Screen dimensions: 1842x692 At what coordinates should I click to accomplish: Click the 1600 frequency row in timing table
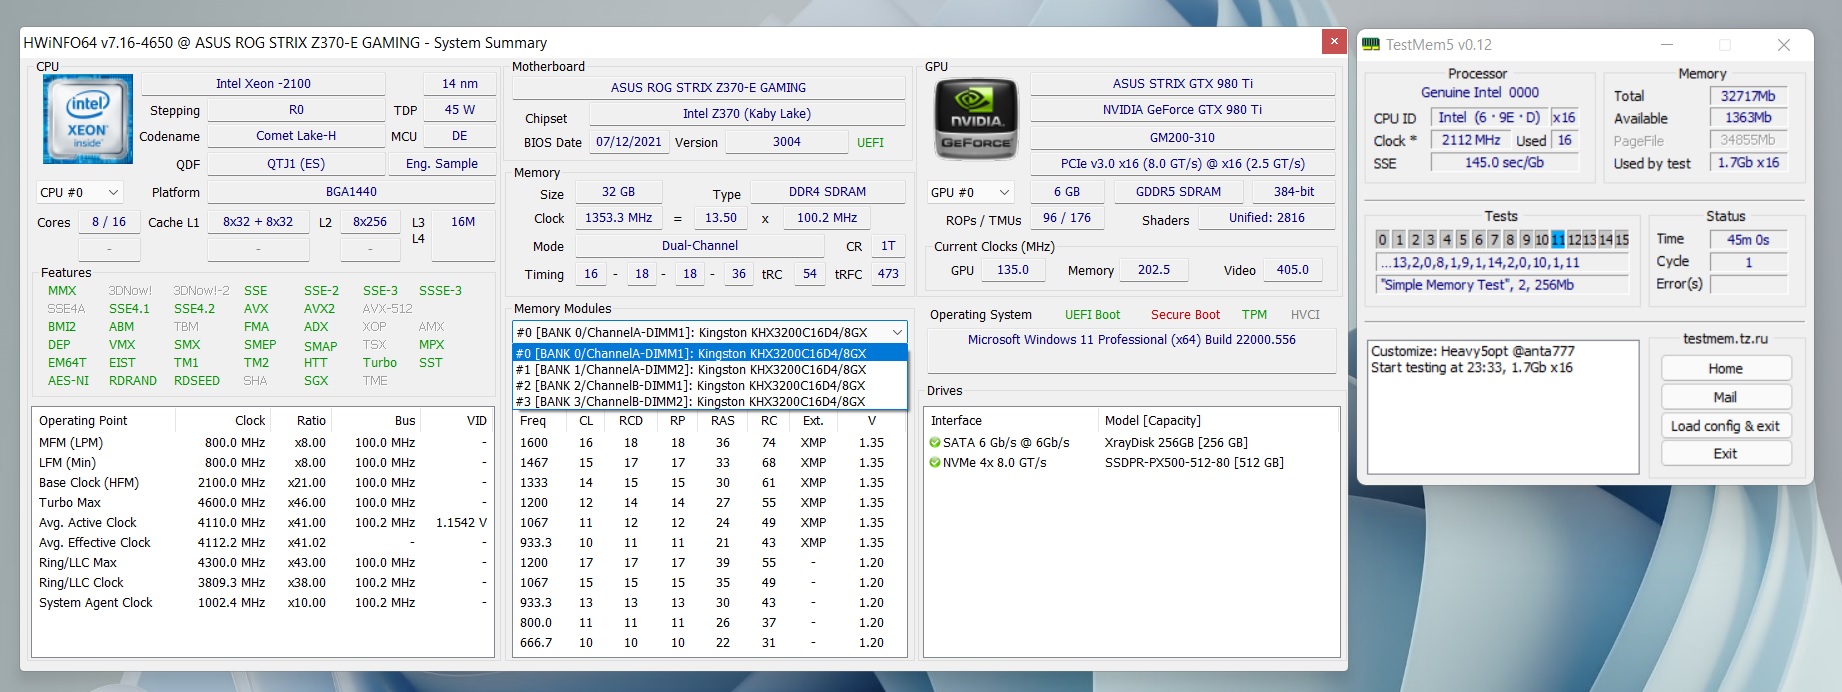tap(710, 442)
